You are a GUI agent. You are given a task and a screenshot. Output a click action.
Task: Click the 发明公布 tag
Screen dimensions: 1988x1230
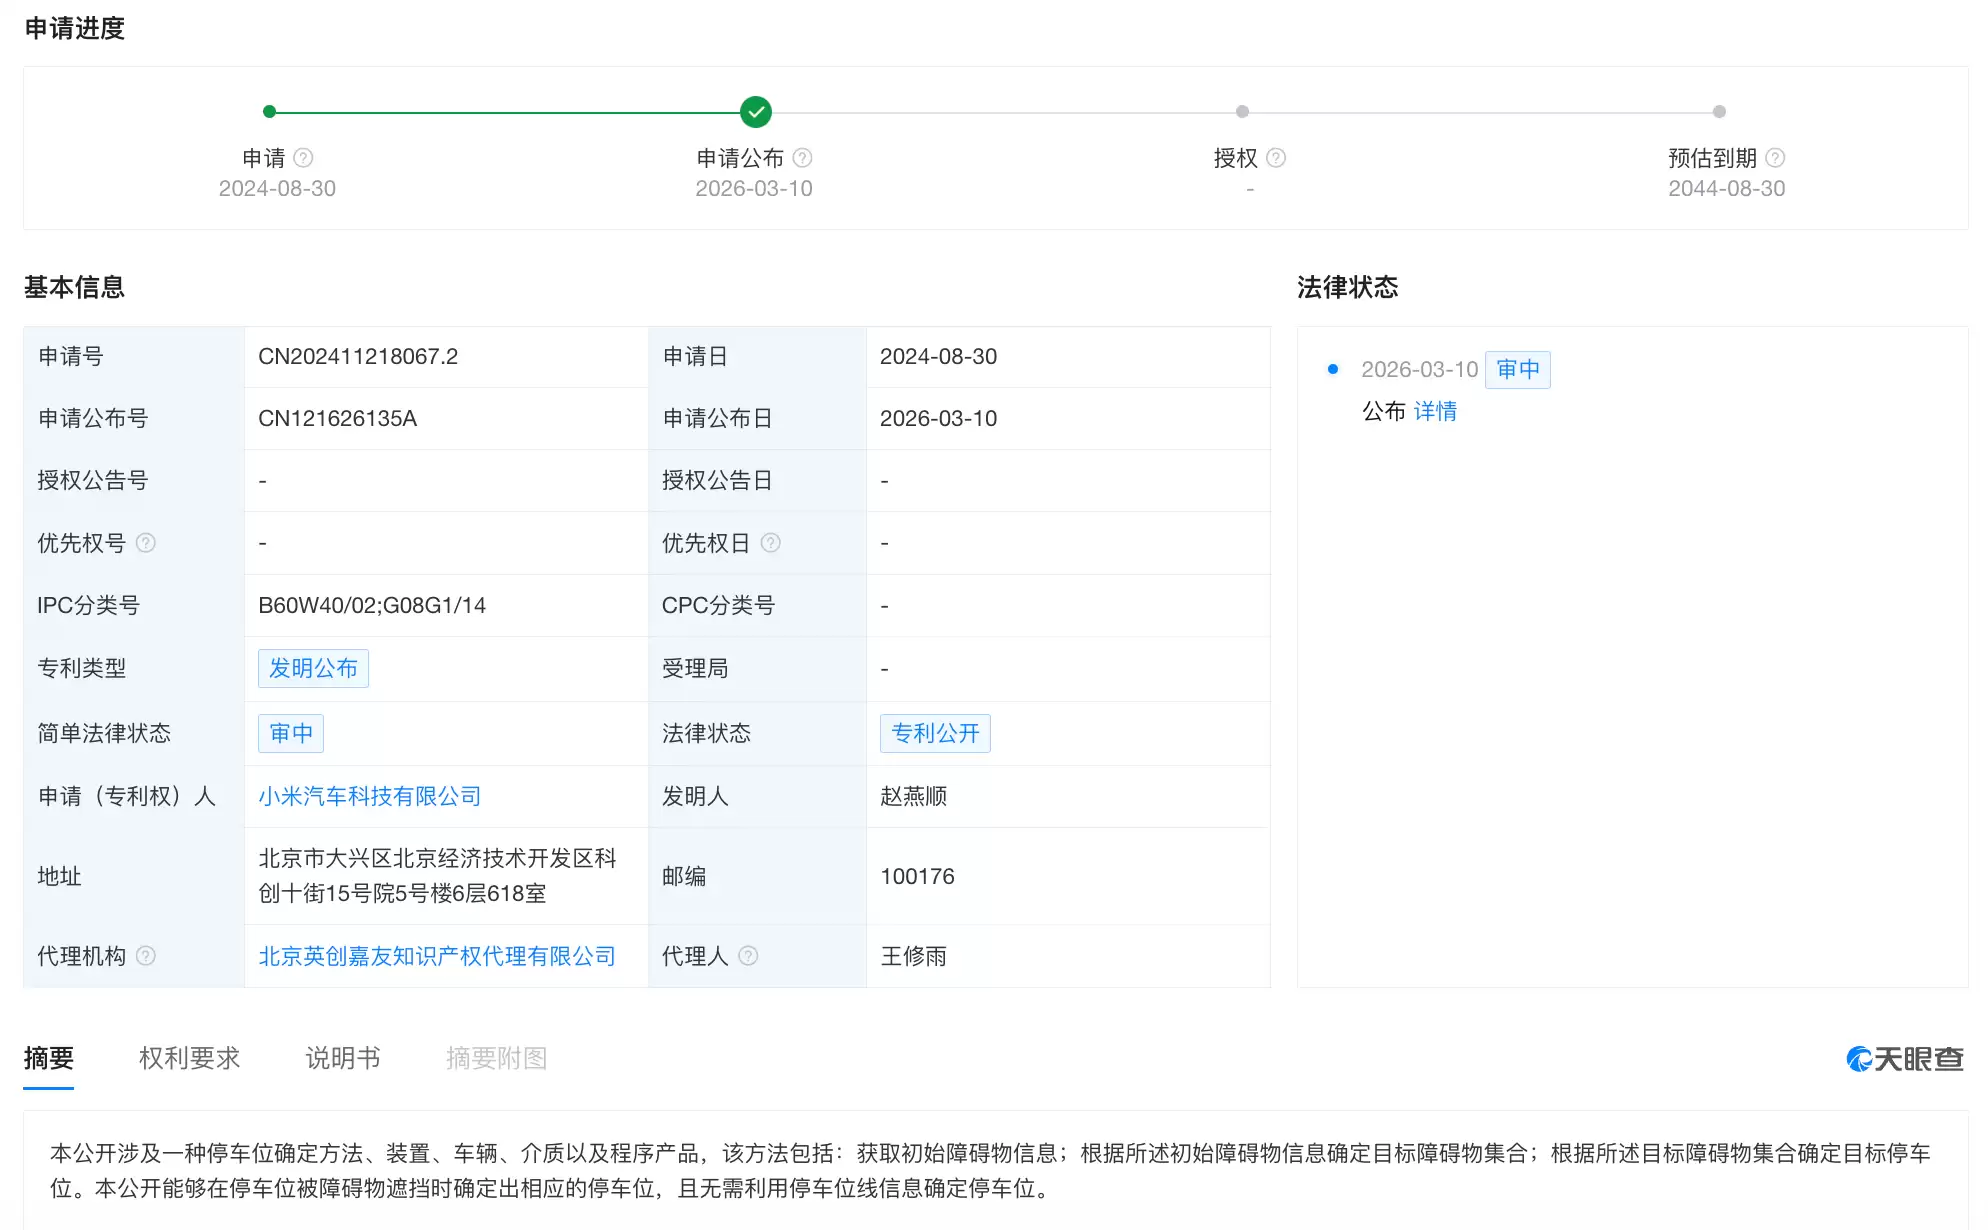313,668
